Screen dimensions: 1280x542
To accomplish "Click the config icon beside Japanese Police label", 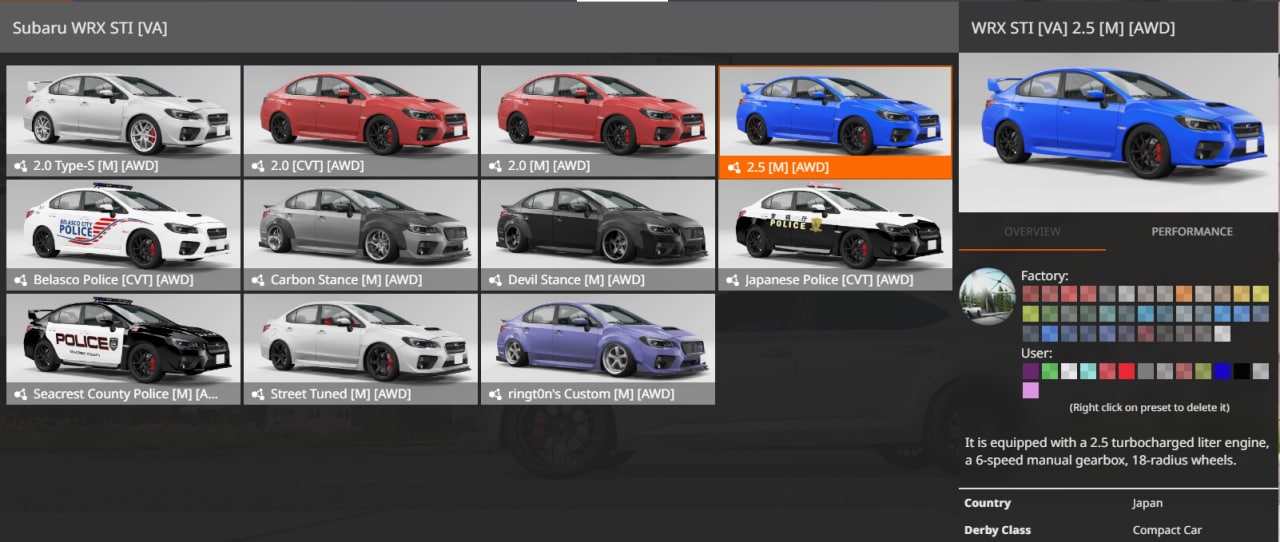I will [732, 281].
